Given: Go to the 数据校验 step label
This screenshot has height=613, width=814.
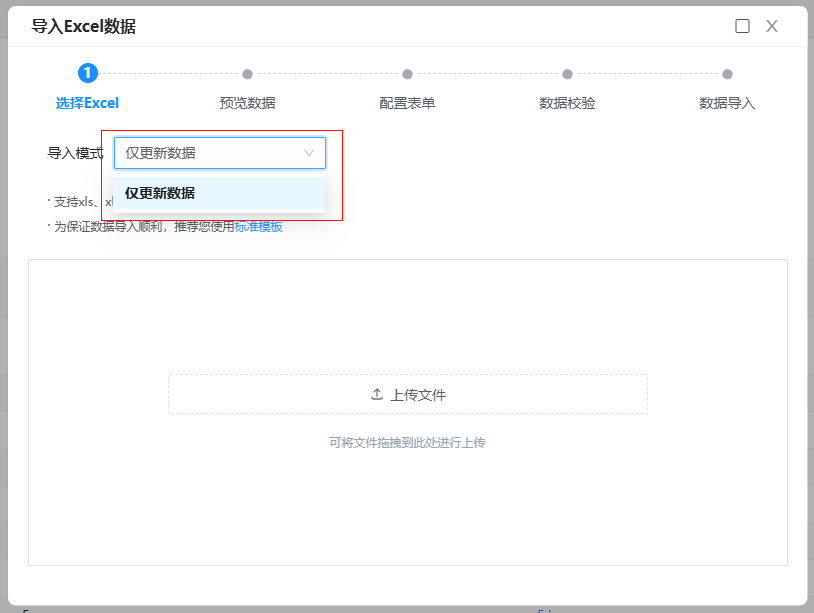Looking at the screenshot, I should tap(567, 103).
